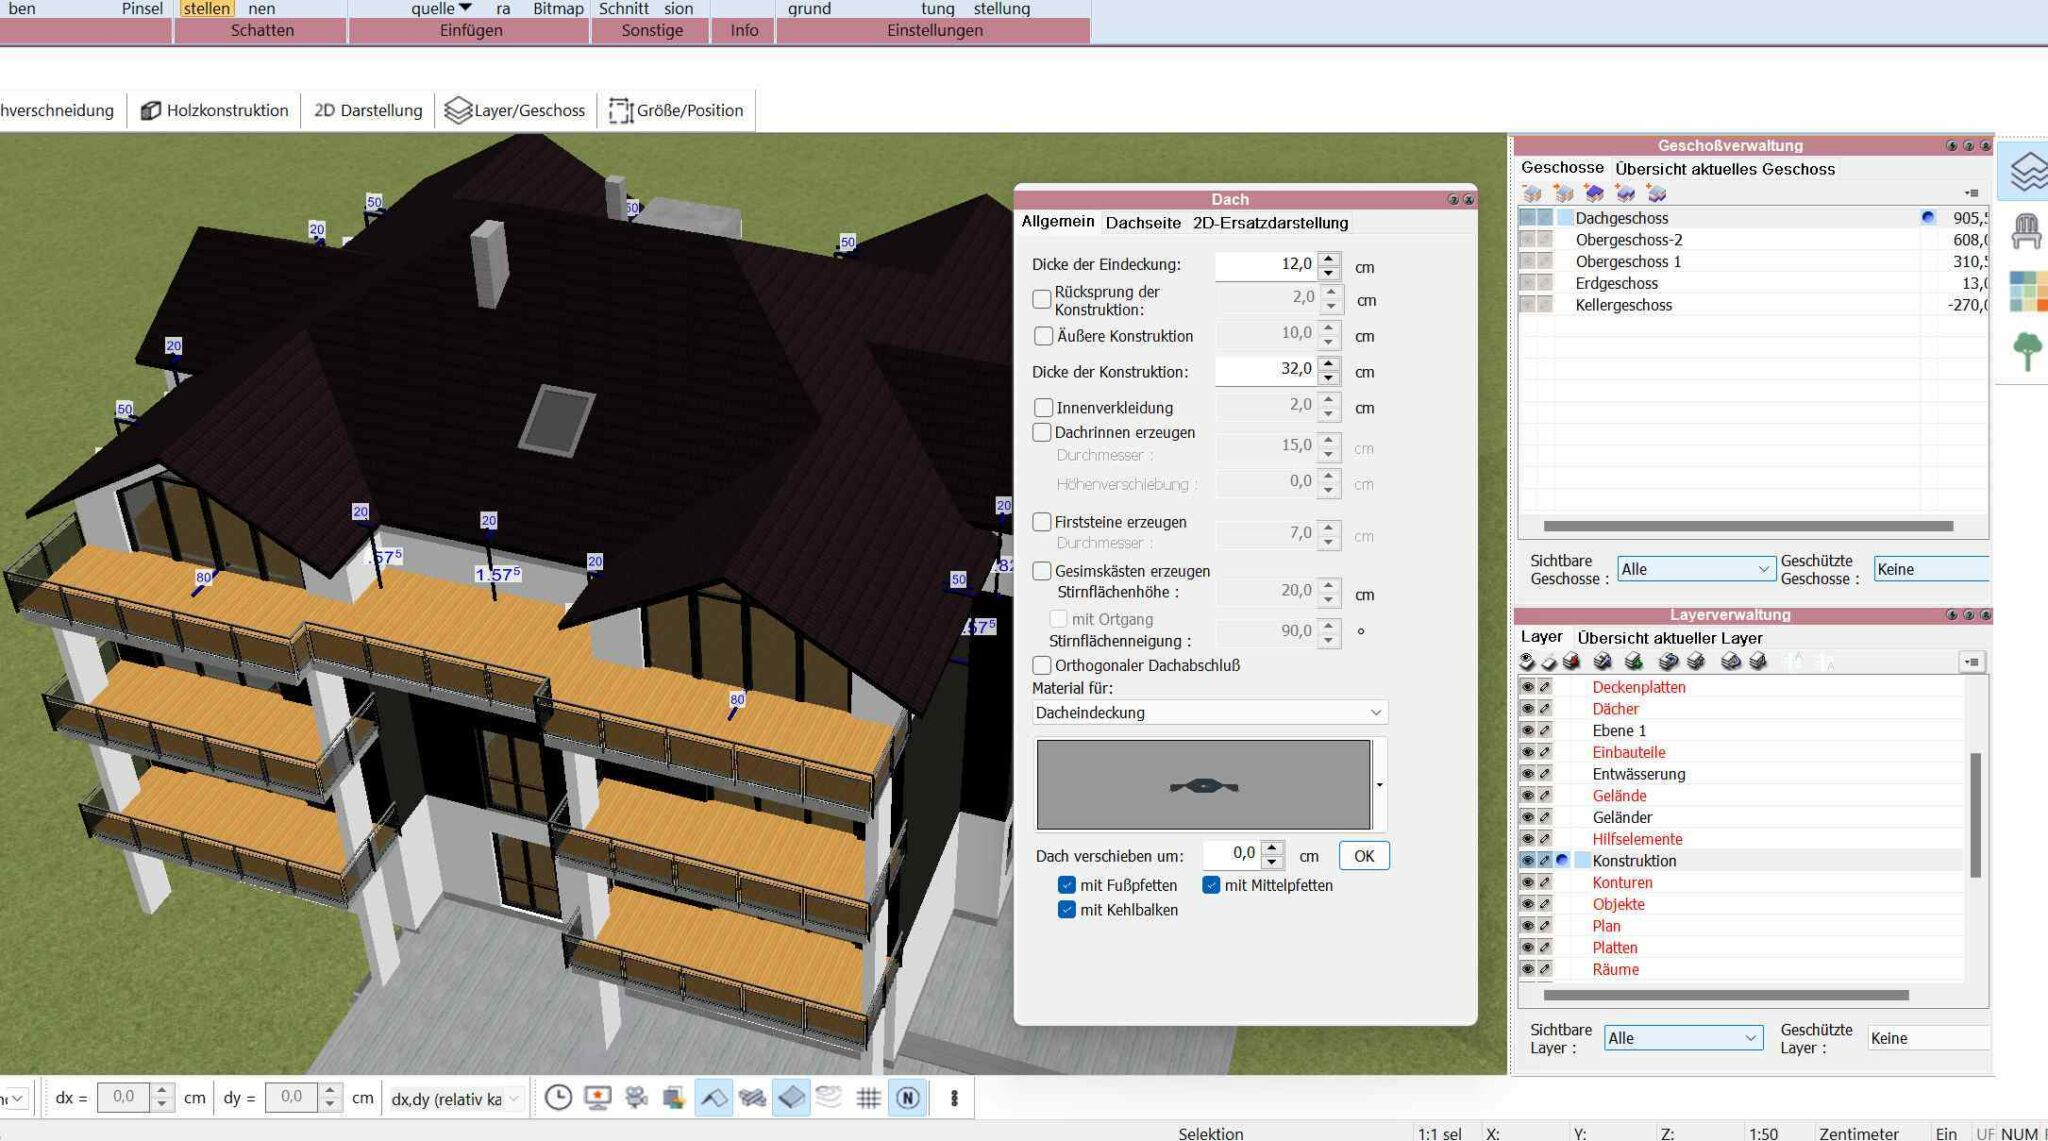Enable Dachrinnen erzeugen checkbox

(1042, 432)
